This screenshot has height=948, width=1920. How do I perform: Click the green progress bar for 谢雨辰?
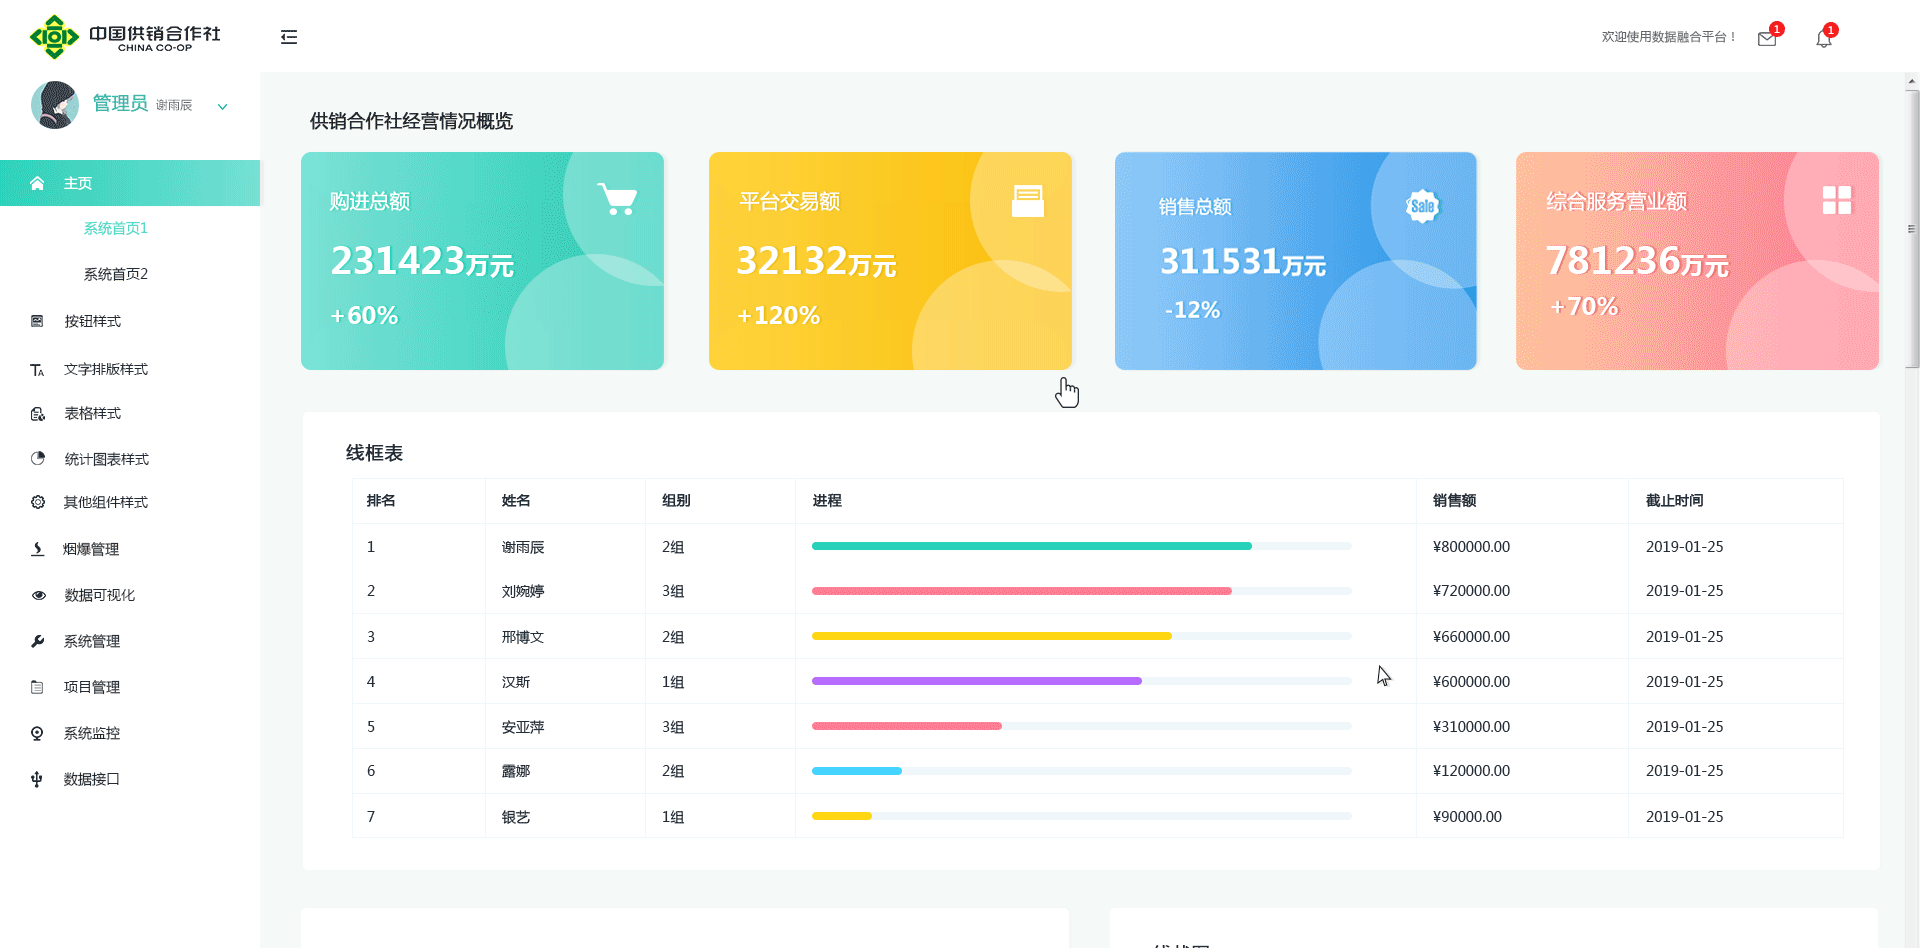[1032, 546]
